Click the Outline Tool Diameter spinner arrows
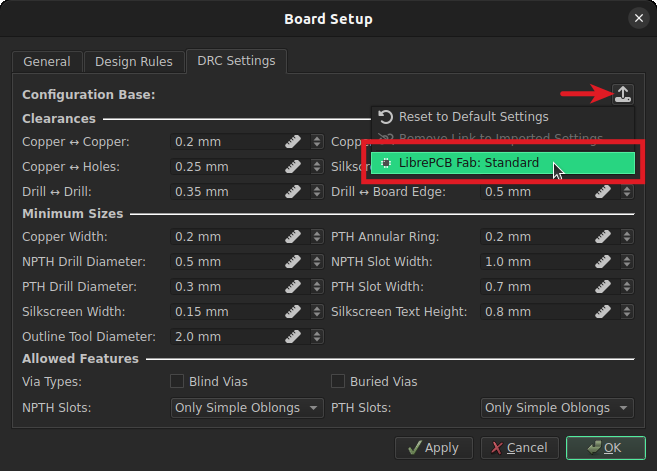Screen dimensions: 657x471 [317, 336]
